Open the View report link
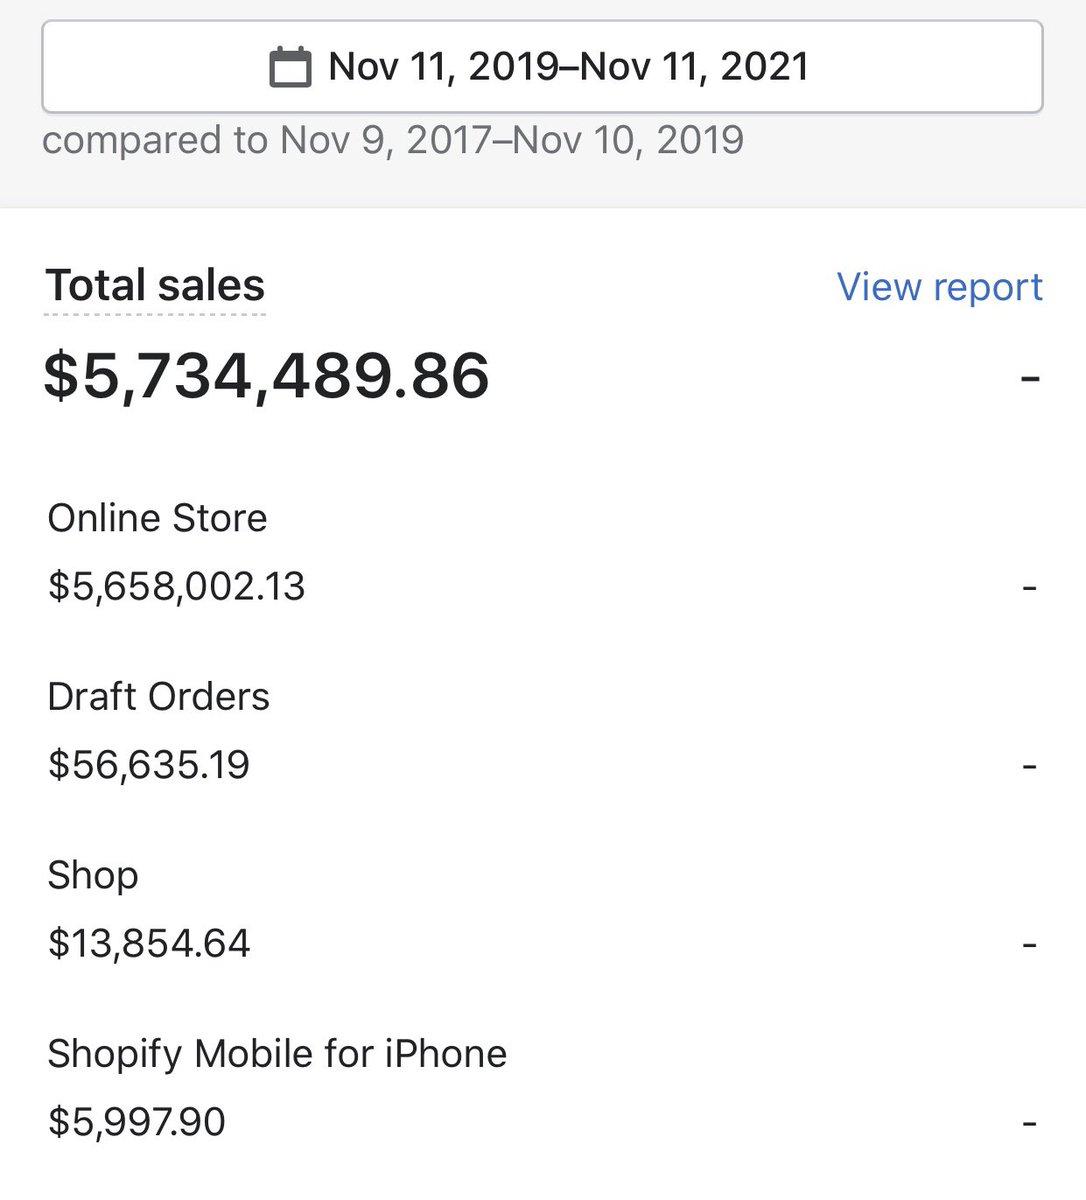The height and width of the screenshot is (1200, 1086). [939, 286]
